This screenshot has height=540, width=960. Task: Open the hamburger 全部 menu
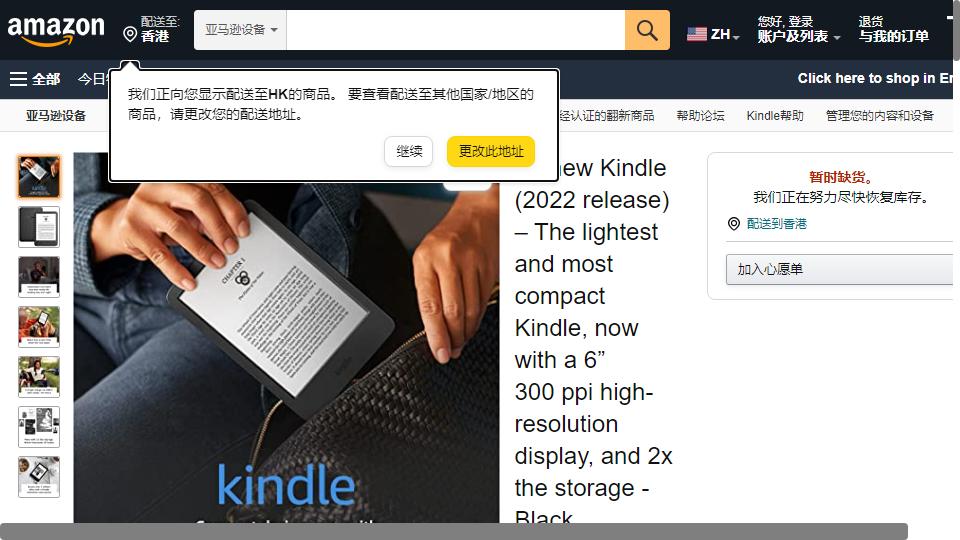(35, 79)
